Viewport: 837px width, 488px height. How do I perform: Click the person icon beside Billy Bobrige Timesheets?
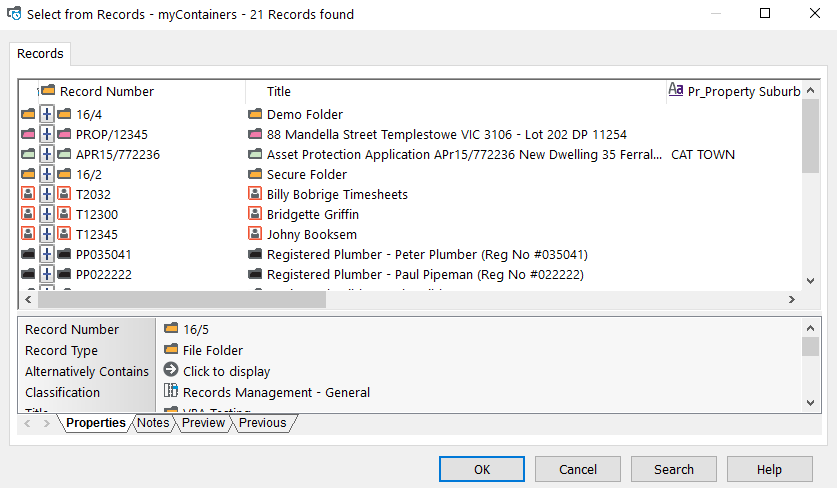tap(255, 195)
